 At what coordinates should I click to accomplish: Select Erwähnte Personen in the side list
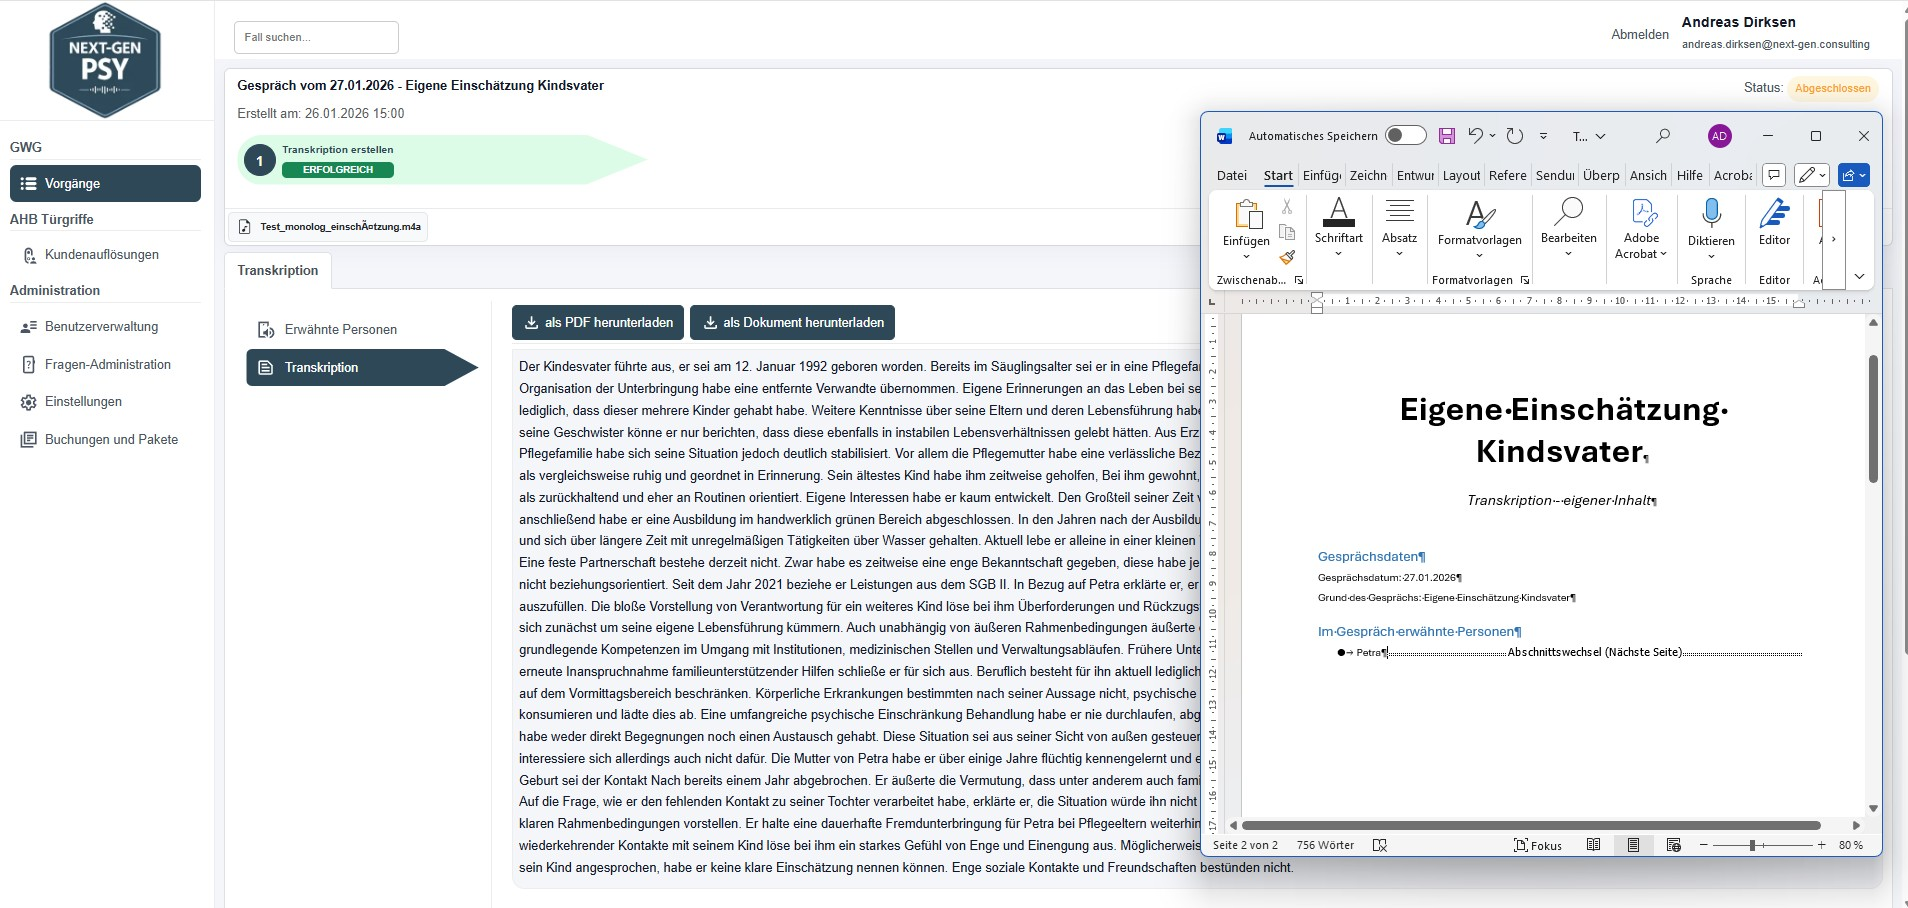coord(340,330)
